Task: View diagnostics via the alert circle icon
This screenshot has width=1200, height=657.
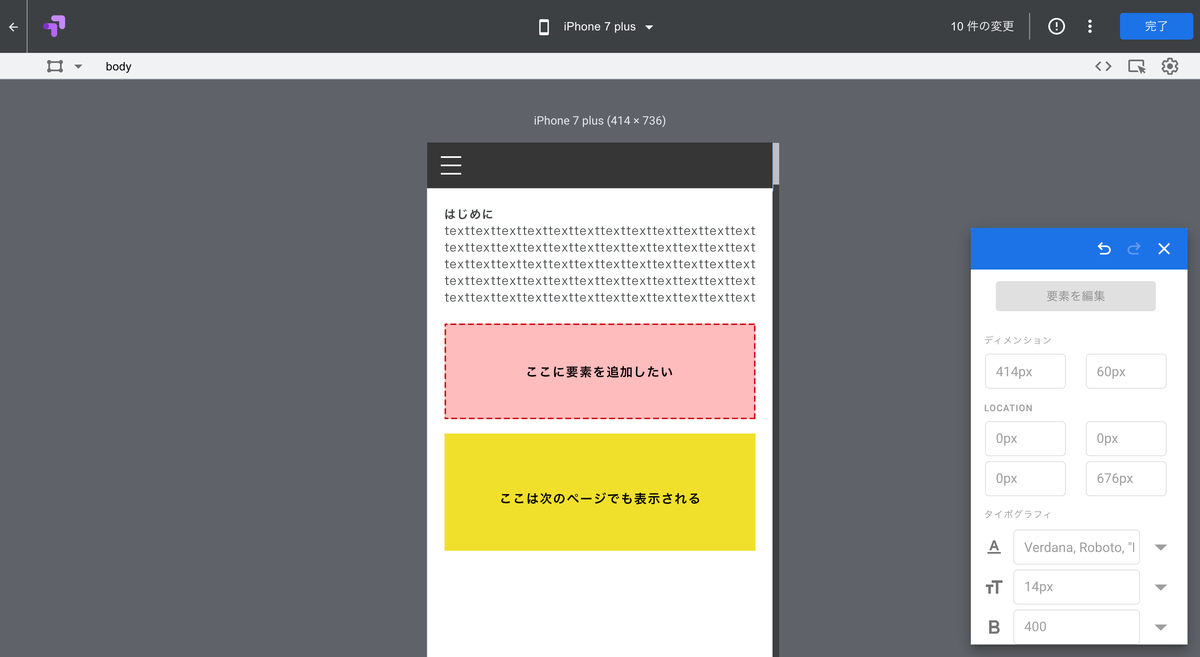Action: (x=1056, y=26)
